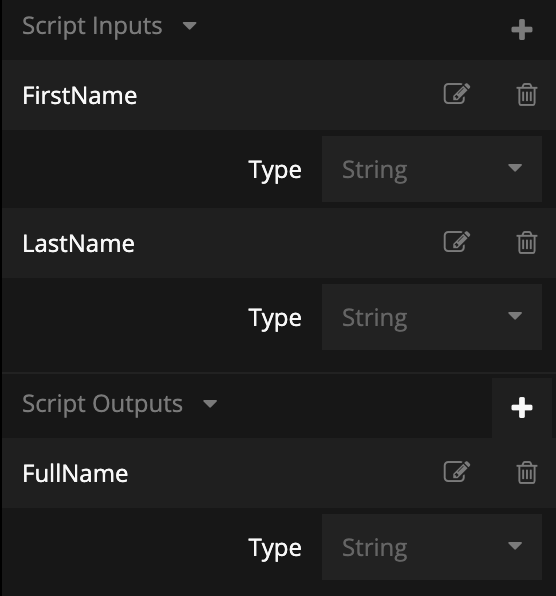Viewport: 556px width, 596px height.
Task: Click the Type label under FullName
Action: [x=275, y=548]
